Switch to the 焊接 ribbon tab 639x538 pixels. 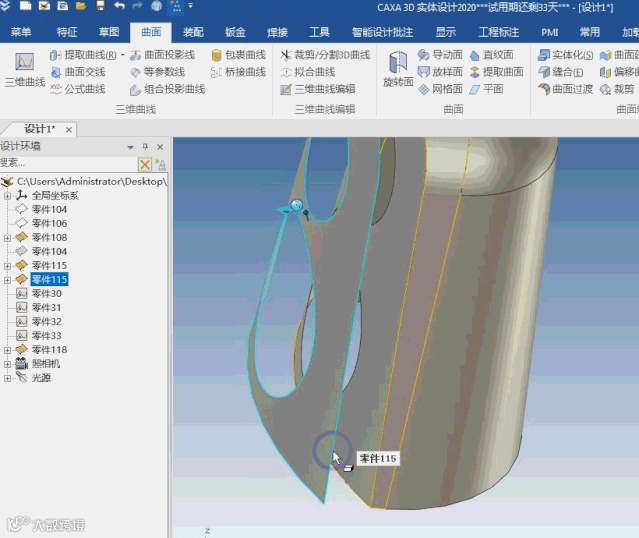pyautogui.click(x=277, y=32)
